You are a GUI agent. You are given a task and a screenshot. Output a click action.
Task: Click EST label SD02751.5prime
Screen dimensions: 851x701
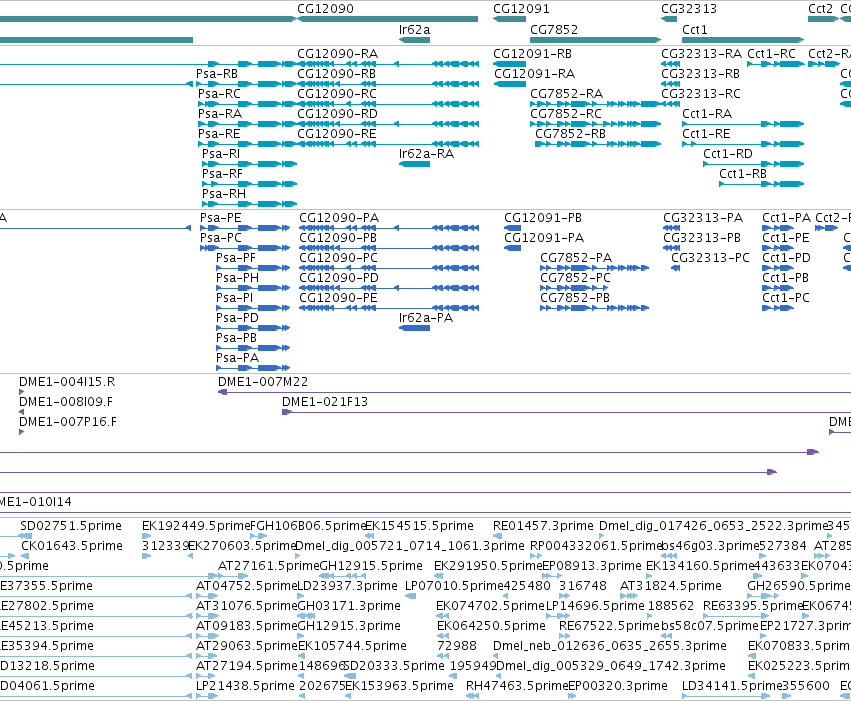(x=71, y=526)
